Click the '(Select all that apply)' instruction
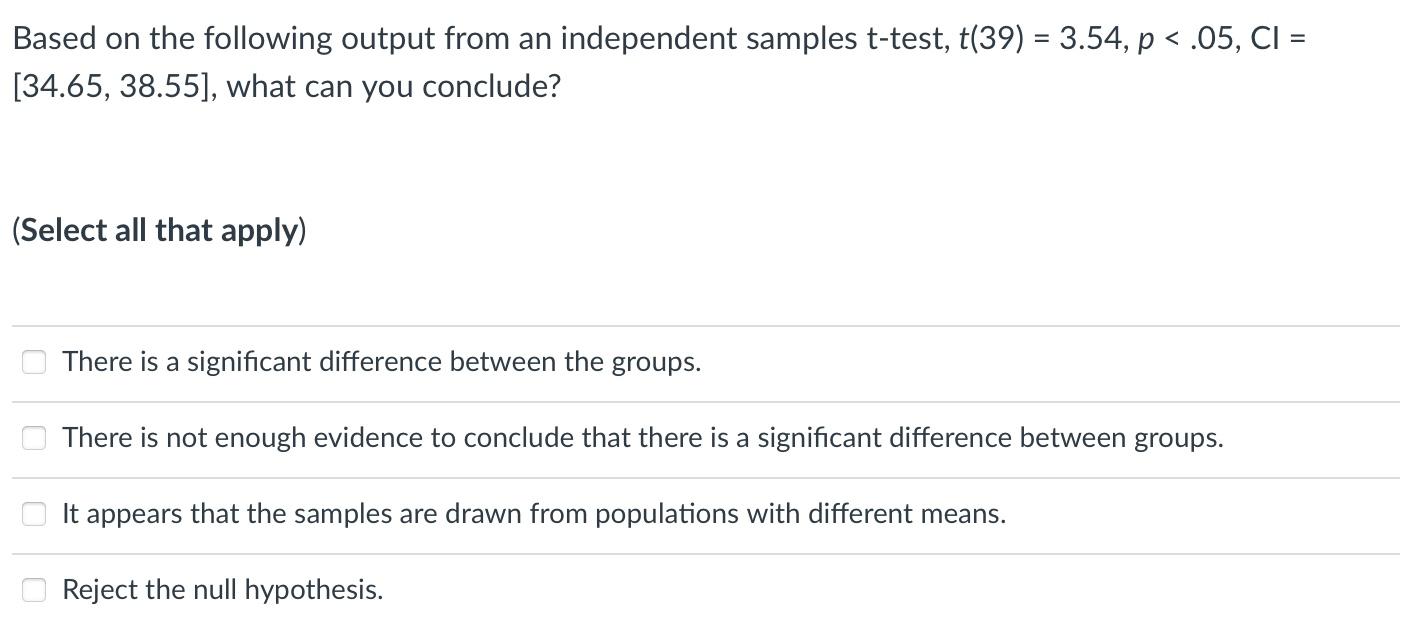The width and height of the screenshot is (1408, 624). (x=160, y=230)
